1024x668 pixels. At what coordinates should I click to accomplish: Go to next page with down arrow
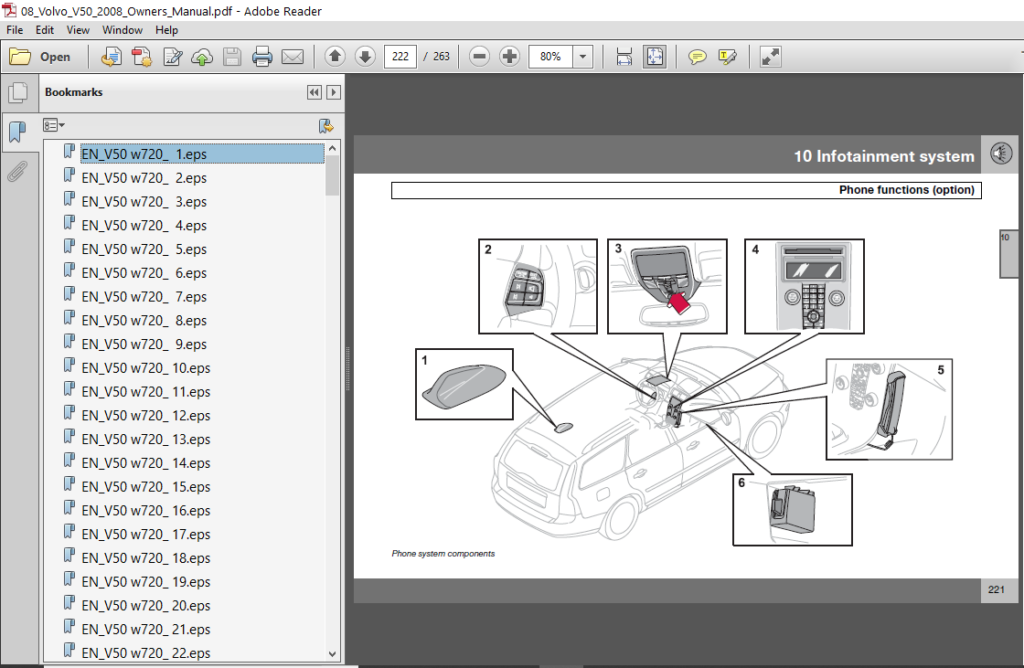click(x=365, y=57)
